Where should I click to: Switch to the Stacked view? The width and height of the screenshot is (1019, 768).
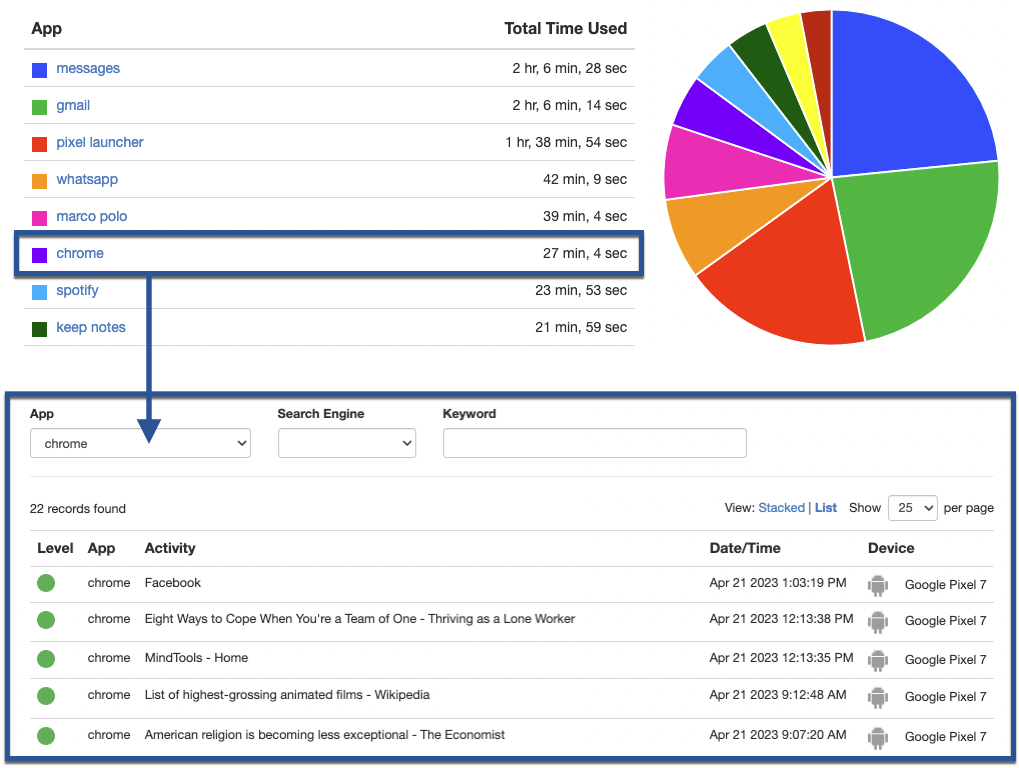point(781,508)
